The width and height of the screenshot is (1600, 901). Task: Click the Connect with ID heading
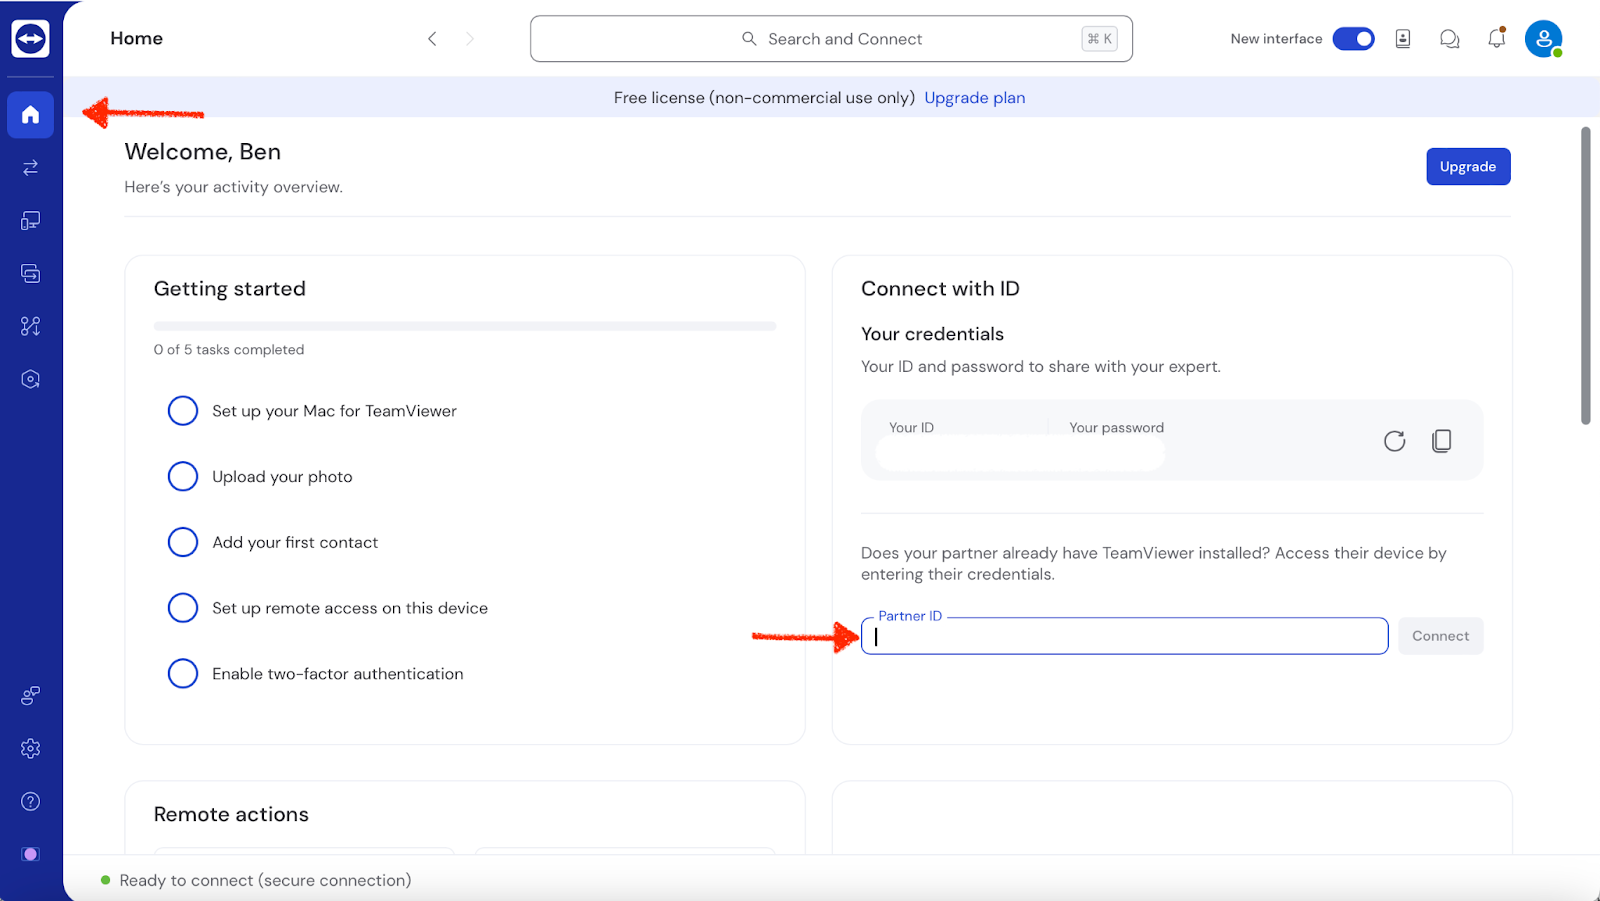940,289
